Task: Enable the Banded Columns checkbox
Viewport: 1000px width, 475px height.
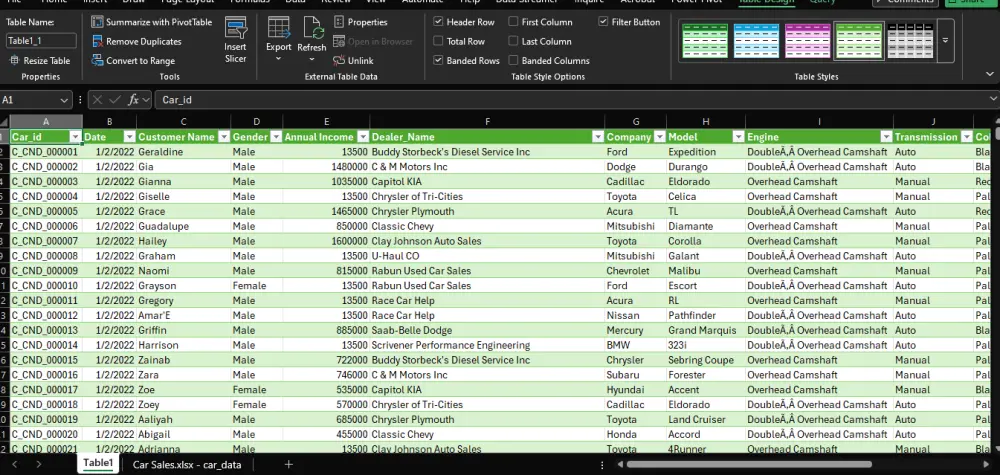Action: [513, 61]
